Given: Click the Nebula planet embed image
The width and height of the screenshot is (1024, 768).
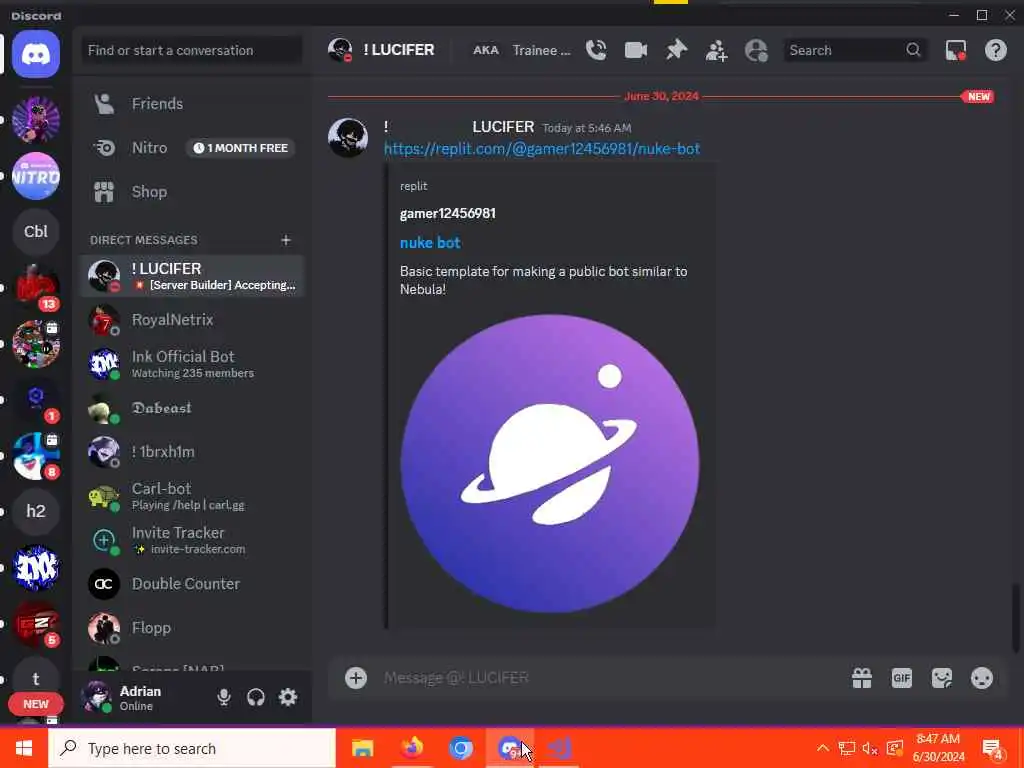Looking at the screenshot, I should [550, 464].
